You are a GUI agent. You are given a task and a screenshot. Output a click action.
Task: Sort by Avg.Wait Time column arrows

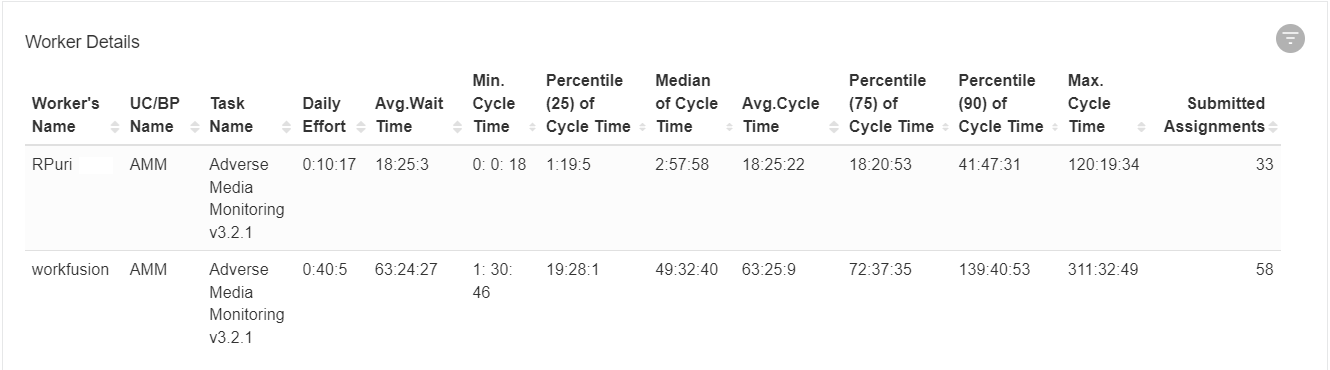click(x=458, y=127)
